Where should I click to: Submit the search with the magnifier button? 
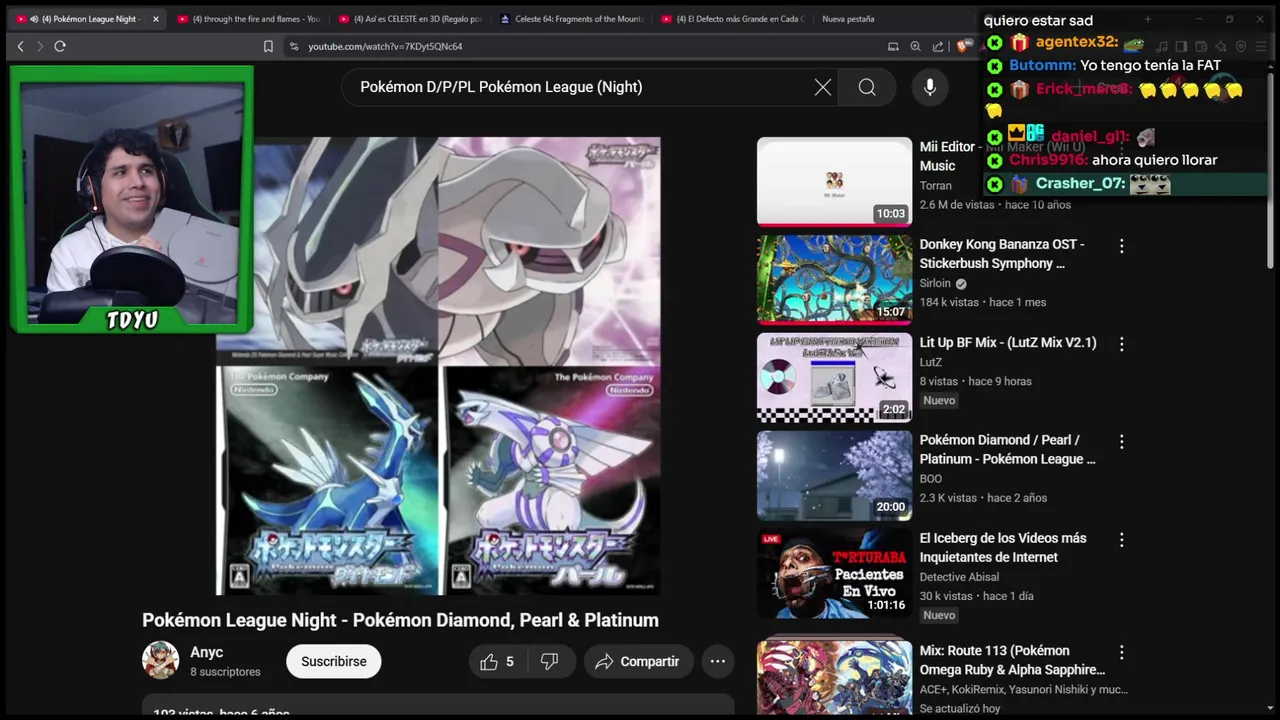(x=867, y=87)
